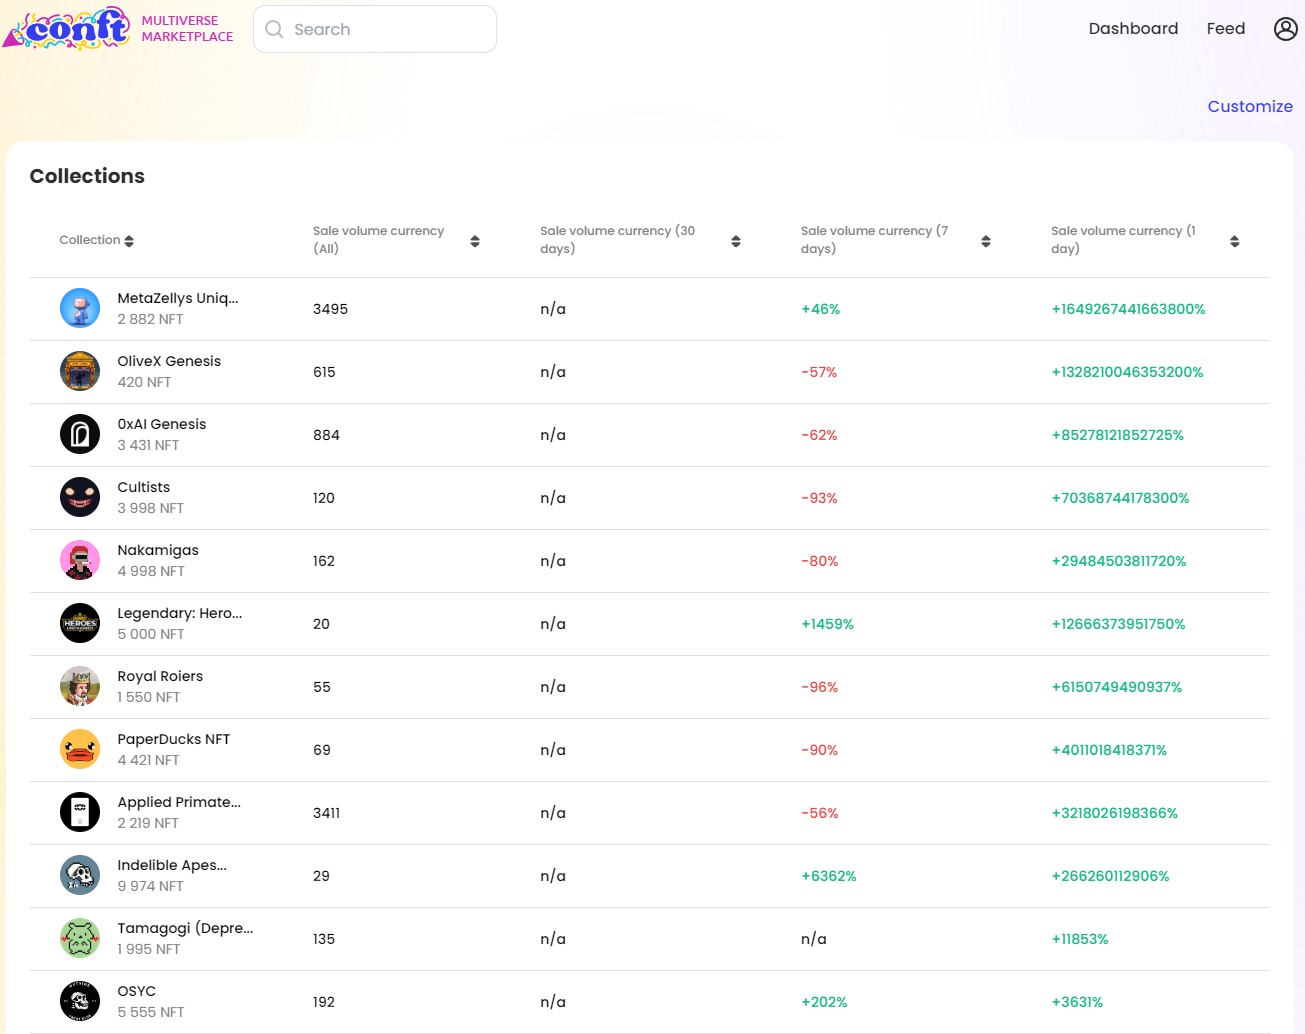
Task: Sort by Sale volume currency (7 days)
Action: tap(986, 241)
